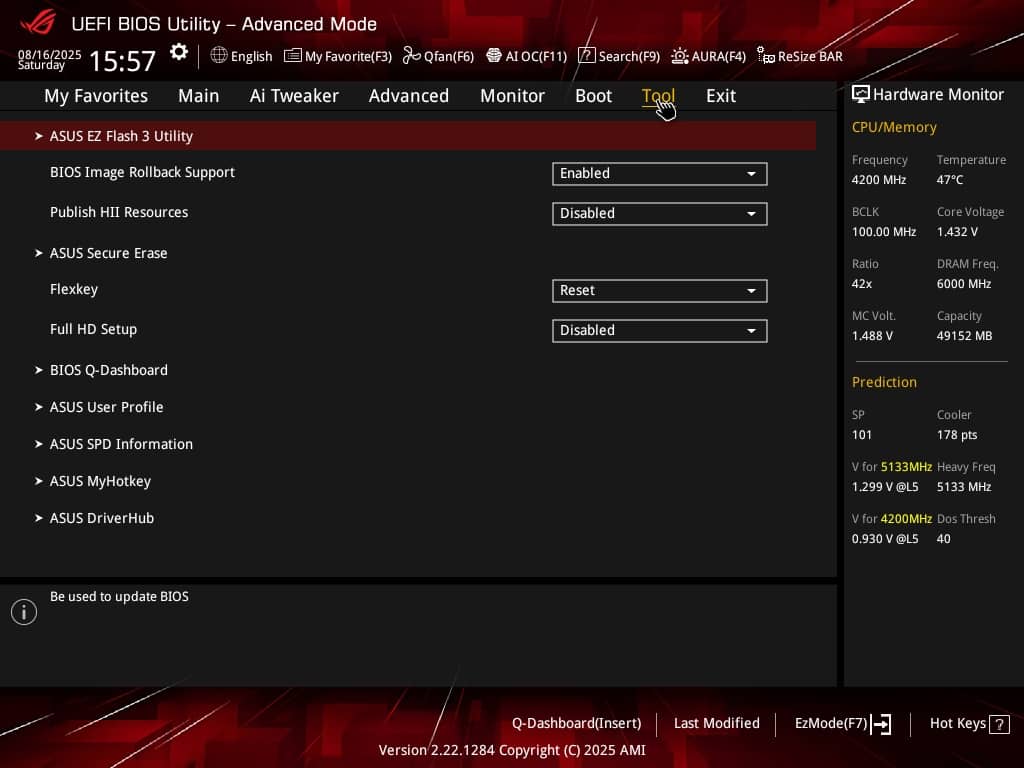Image resolution: width=1024 pixels, height=768 pixels.
Task: Expand ASUS EZ Flash 3 Utility
Action: [408, 136]
